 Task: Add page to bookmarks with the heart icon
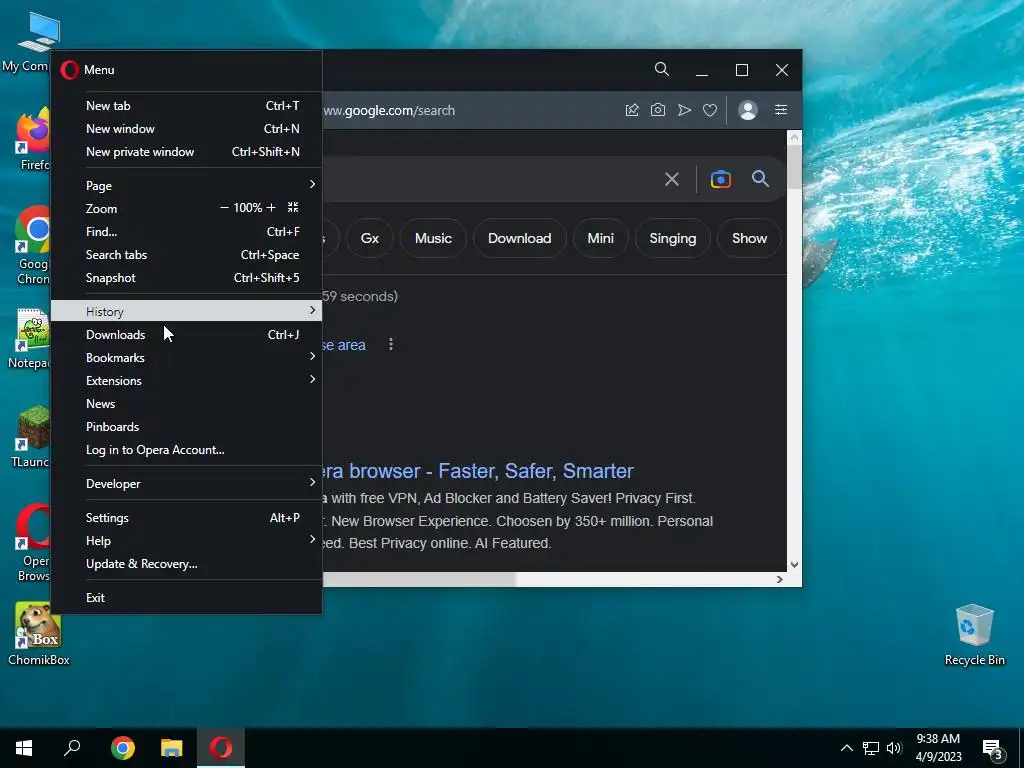coord(710,110)
